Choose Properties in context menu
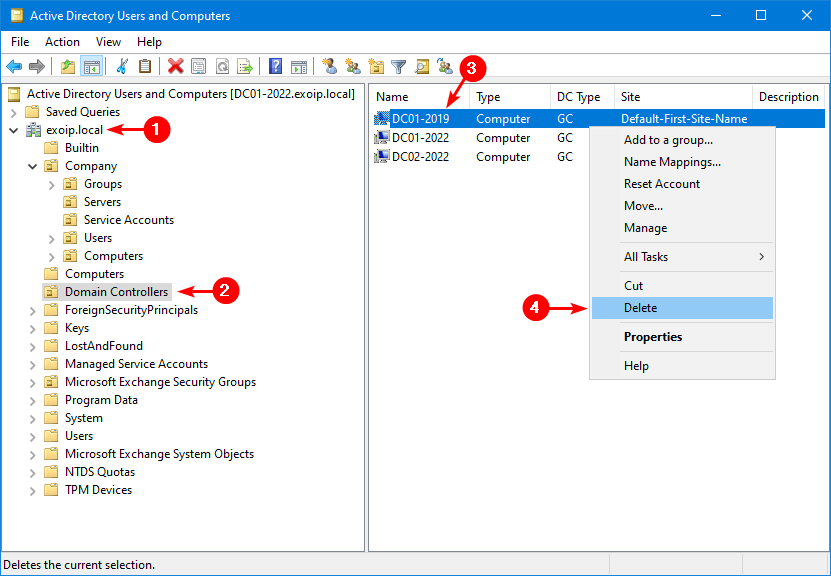This screenshot has height=576, width=831. (682, 337)
